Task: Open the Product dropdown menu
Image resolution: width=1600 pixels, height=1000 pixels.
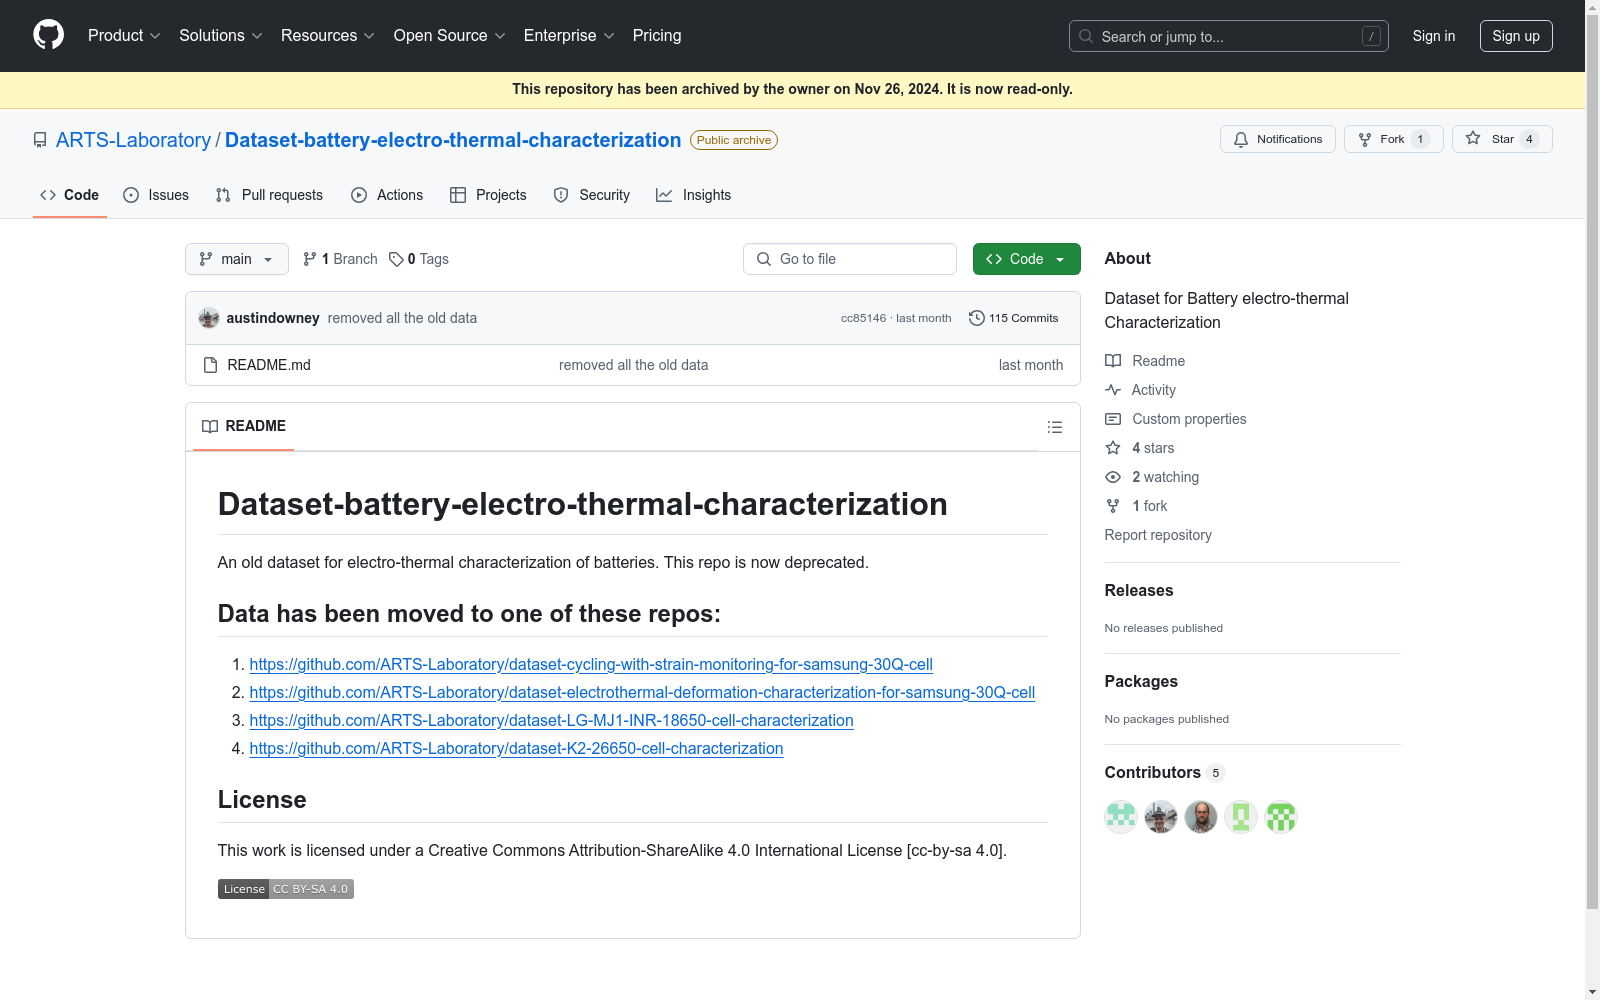Action: (124, 36)
